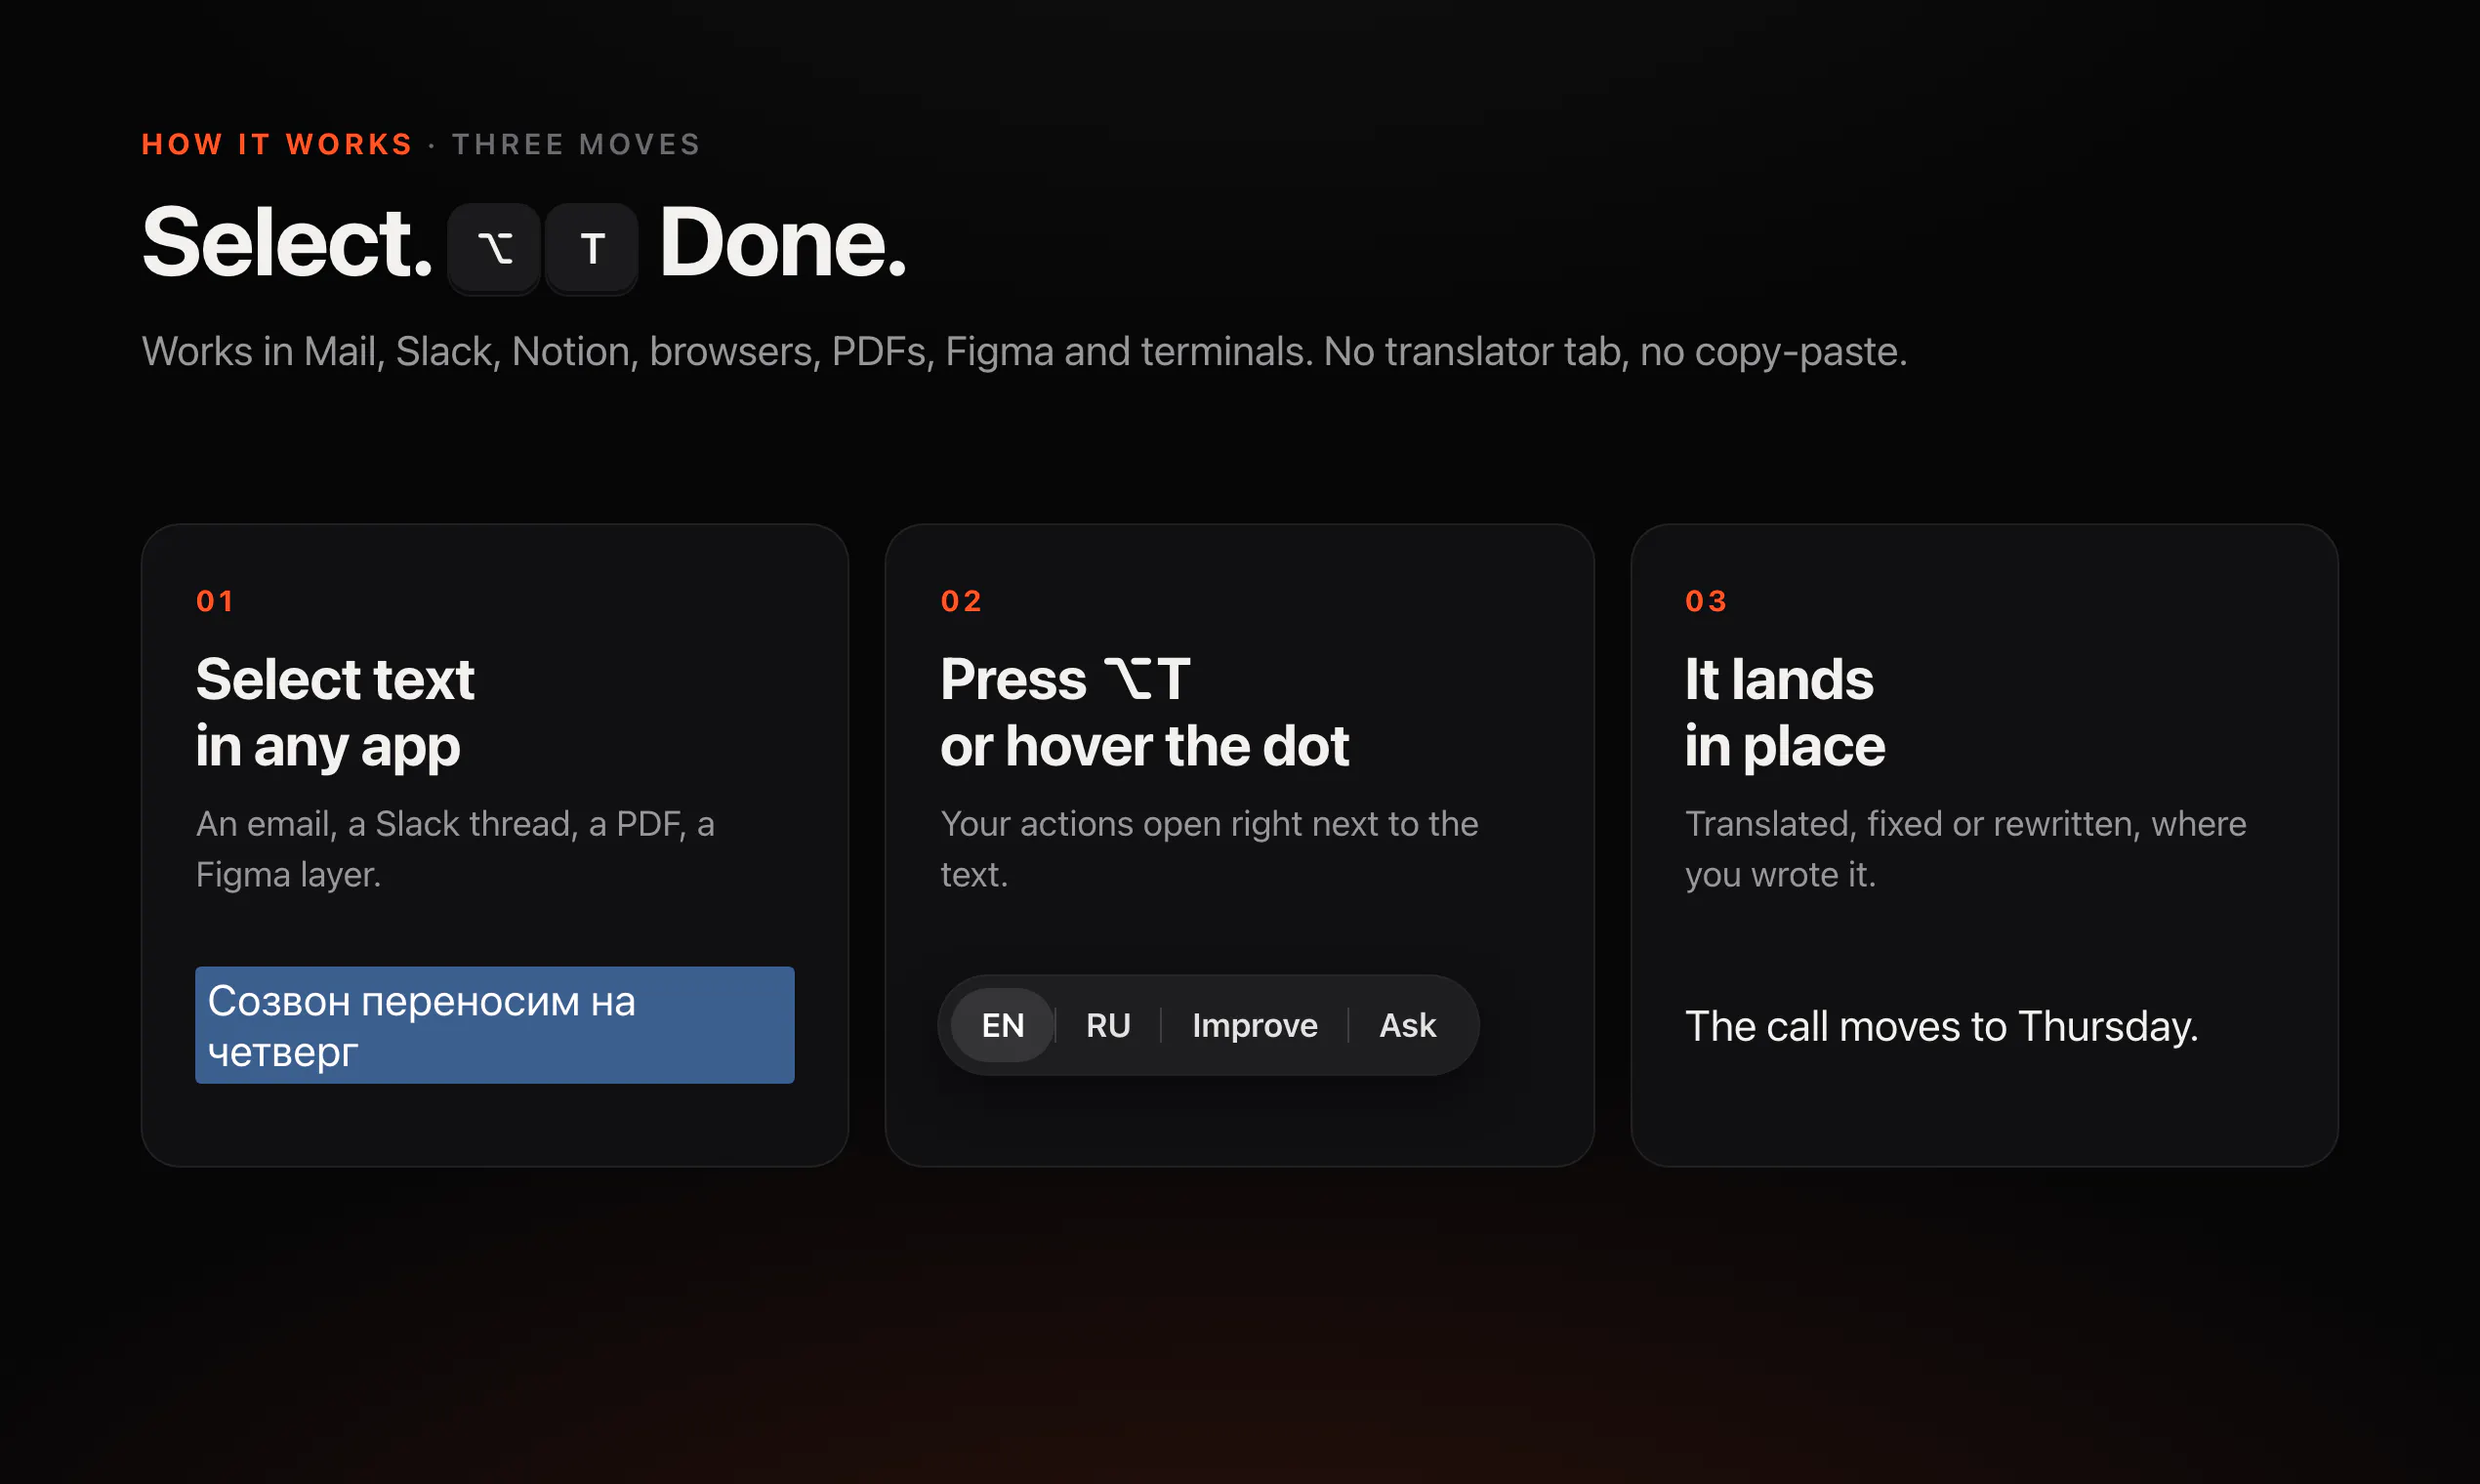Click the step number 03
2480x1484 pixels.
(x=1706, y=601)
